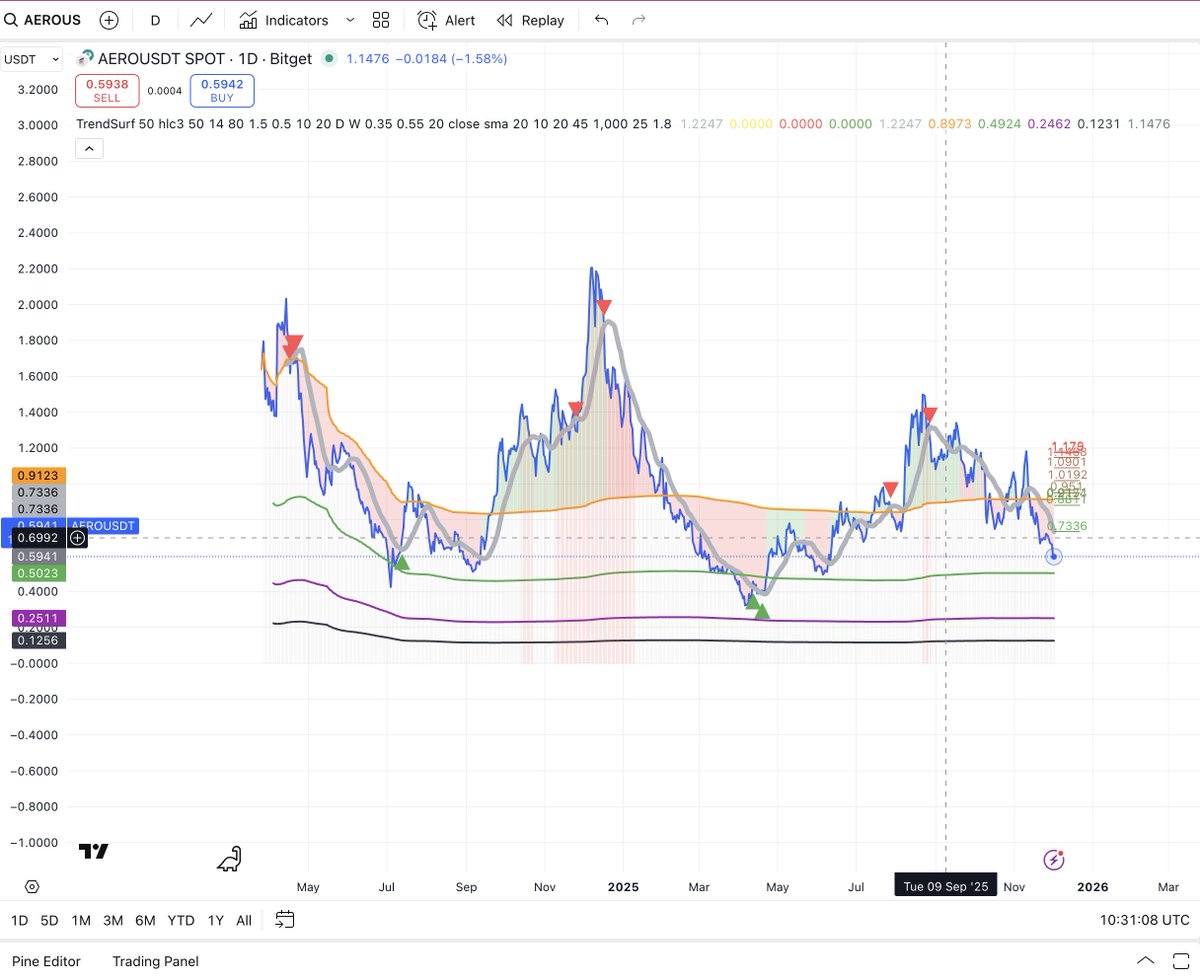The width and height of the screenshot is (1200, 980).
Task: Collapse the TrendSurf indicator legend
Action: pyautogui.click(x=89, y=148)
